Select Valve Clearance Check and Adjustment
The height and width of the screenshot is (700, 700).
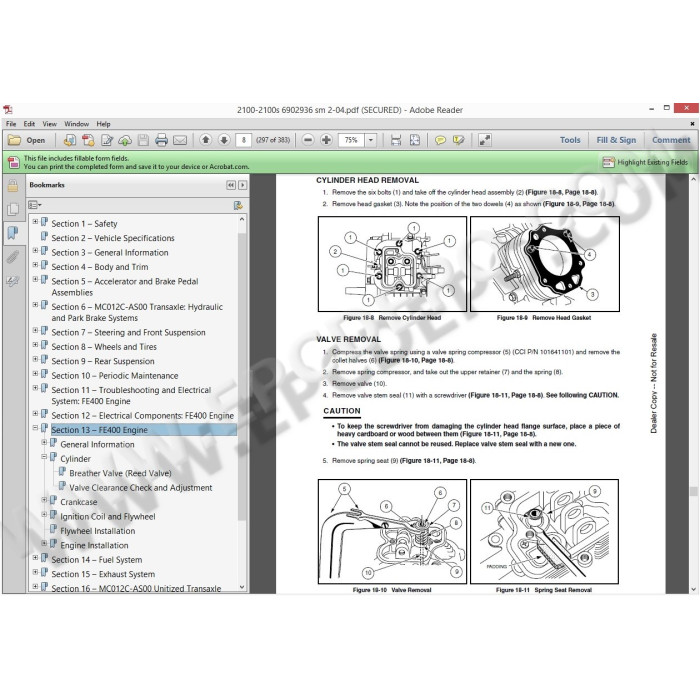click(141, 488)
